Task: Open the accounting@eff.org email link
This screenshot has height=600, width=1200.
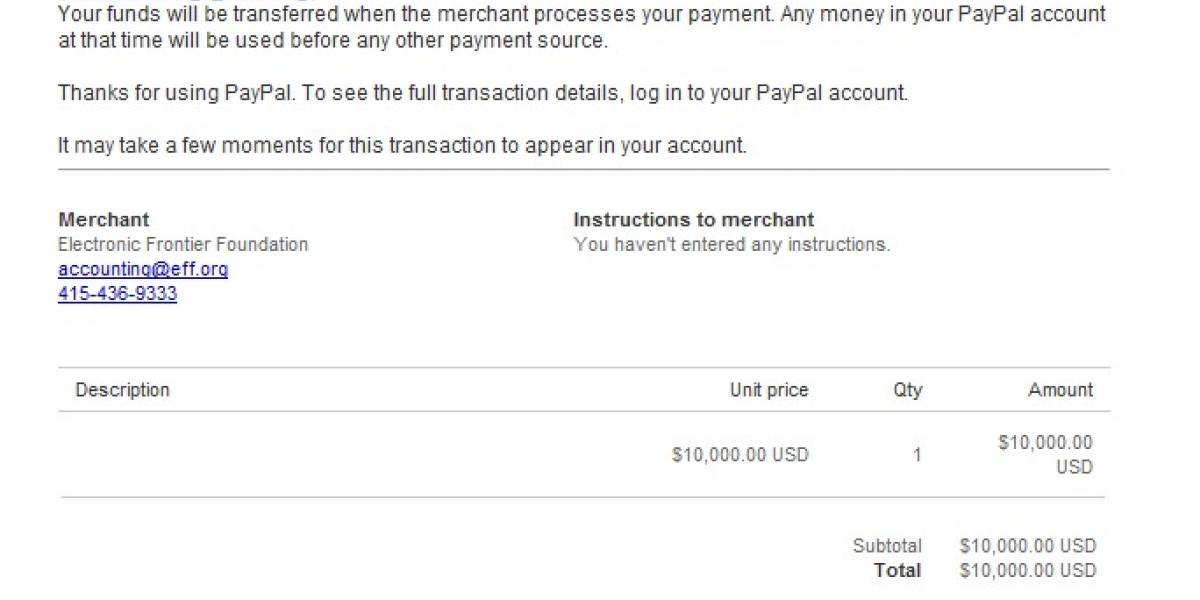Action: (143, 270)
